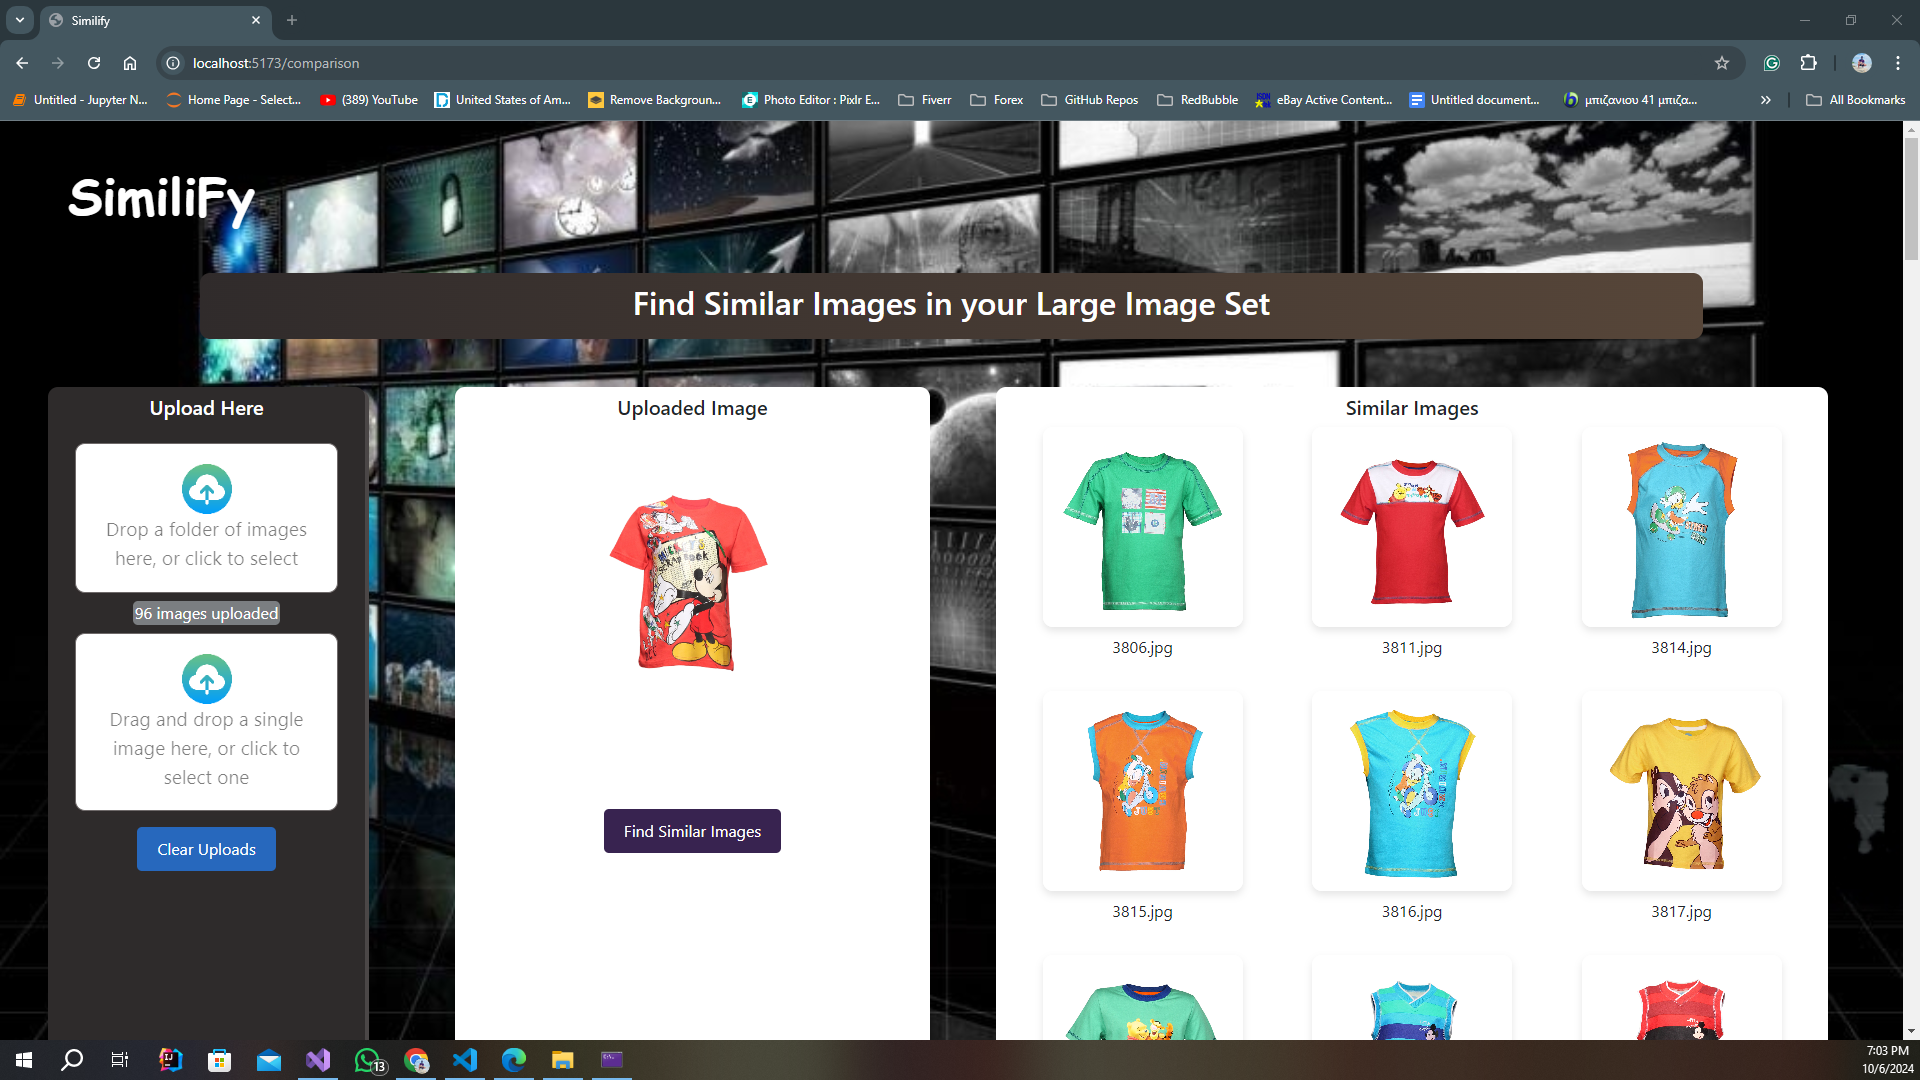The height and width of the screenshot is (1080, 1920).
Task: Open the Photo Editor : Pixlr bookmark
Action: pos(811,100)
